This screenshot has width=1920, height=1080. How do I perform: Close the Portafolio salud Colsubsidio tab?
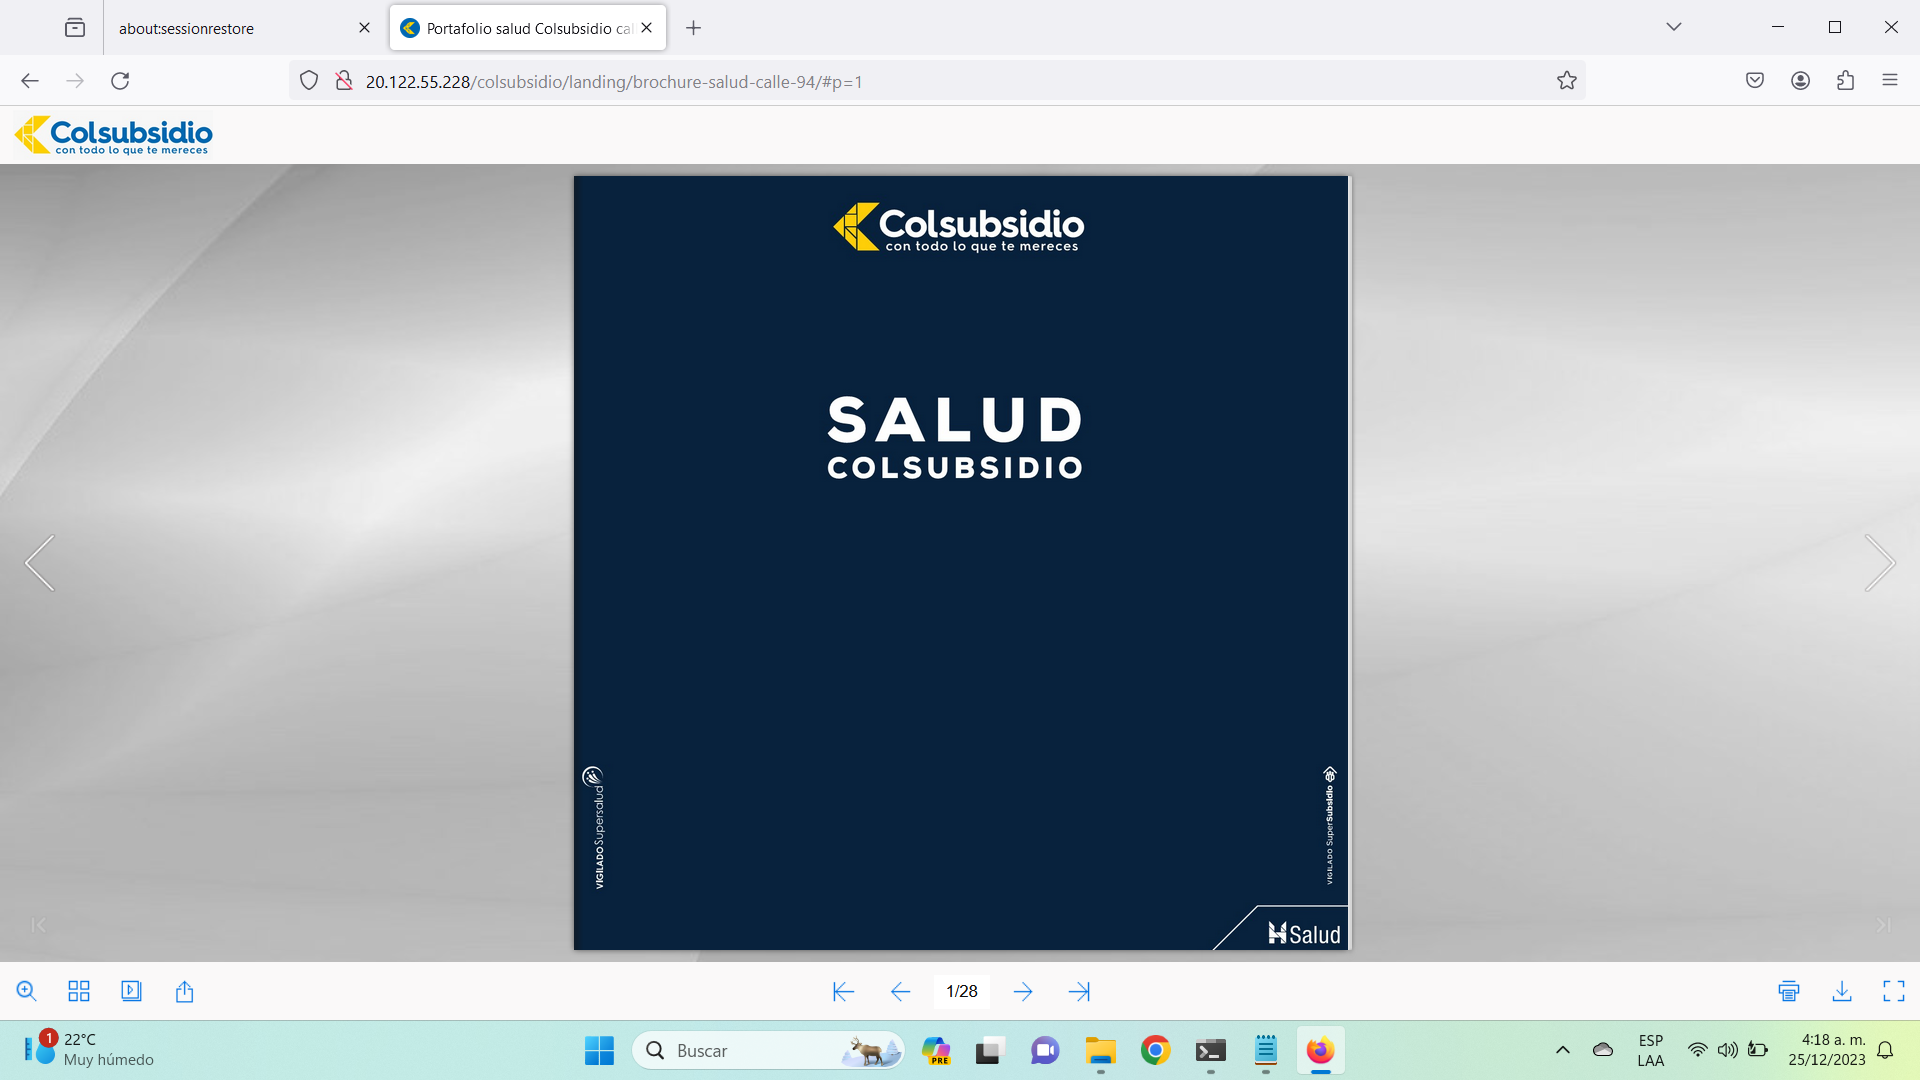pyautogui.click(x=647, y=28)
